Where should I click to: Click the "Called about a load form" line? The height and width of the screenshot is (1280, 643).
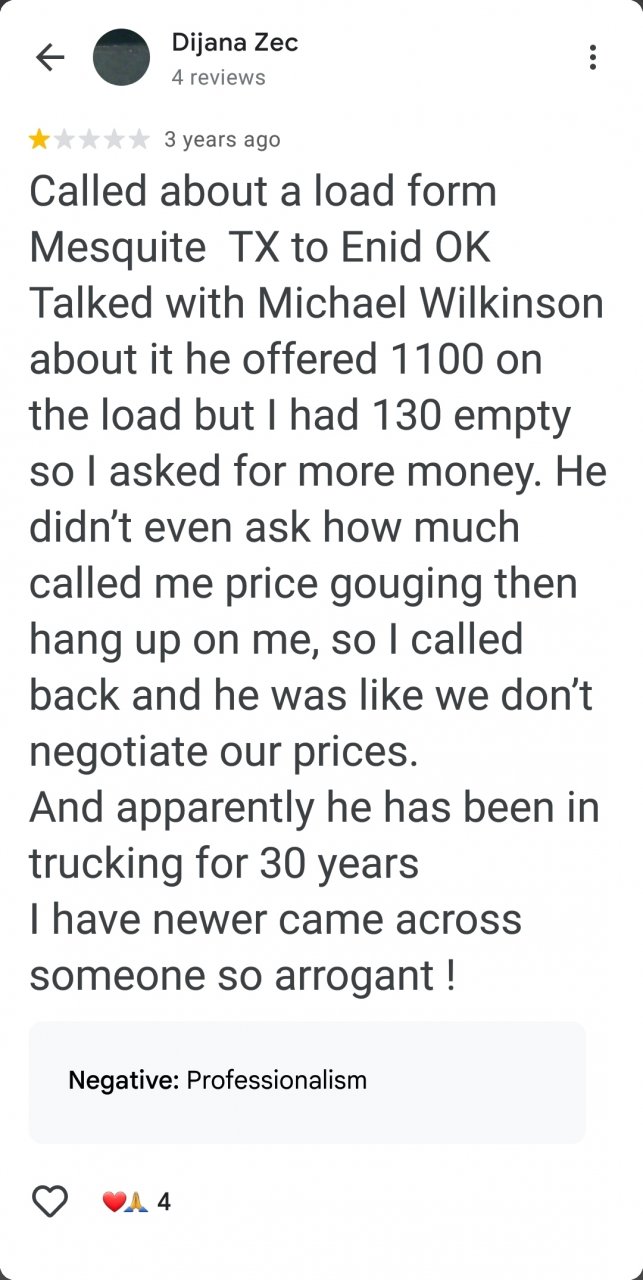click(x=263, y=191)
